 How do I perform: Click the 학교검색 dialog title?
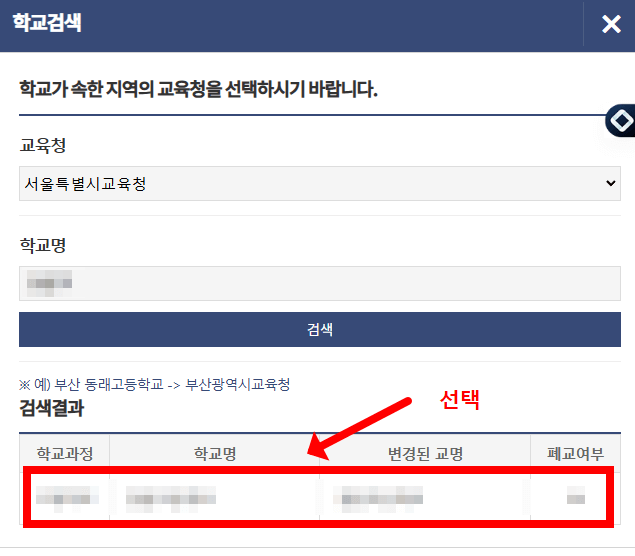pyautogui.click(x=47, y=24)
